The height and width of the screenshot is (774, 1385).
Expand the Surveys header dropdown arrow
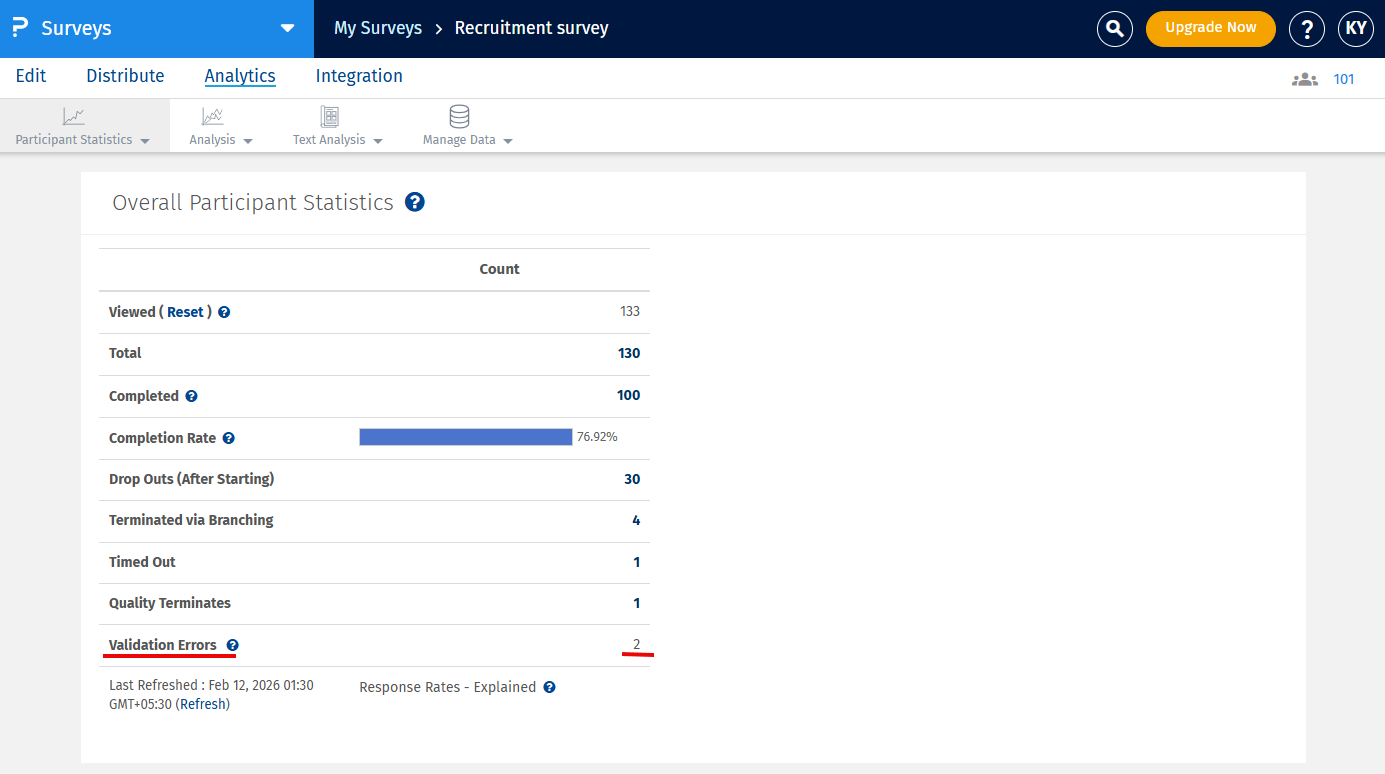click(x=287, y=29)
